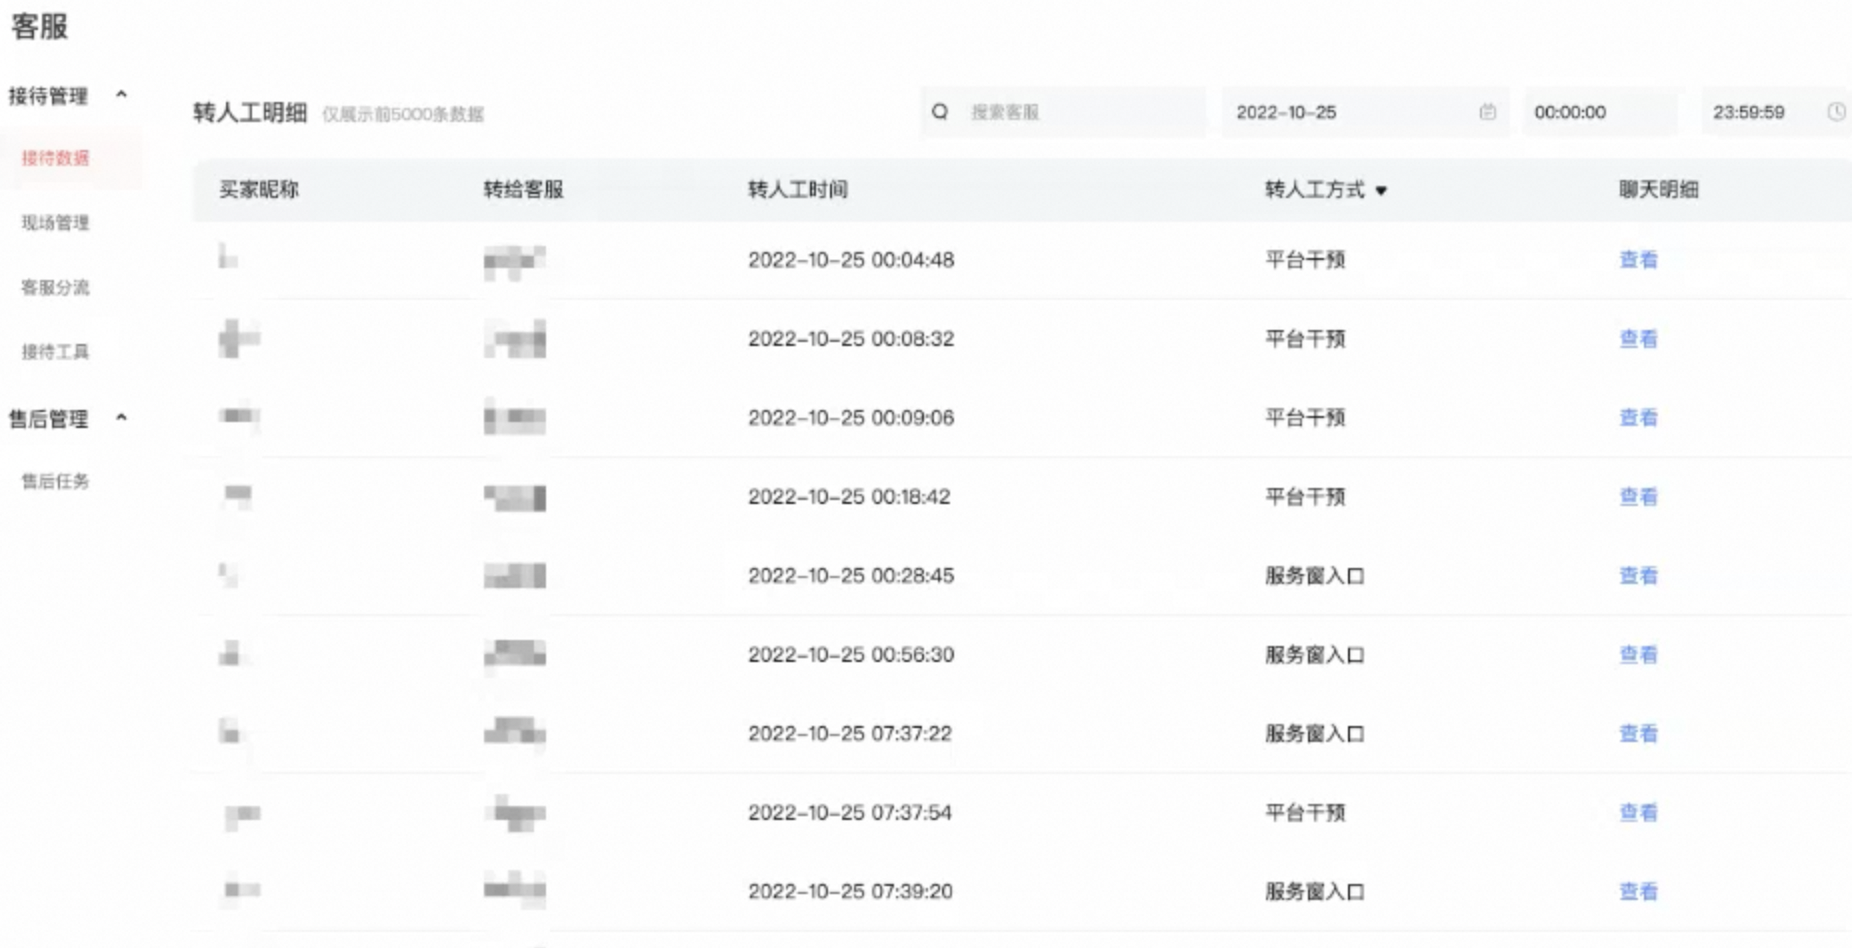The width and height of the screenshot is (1852, 948).
Task: Click 平台干预 in the 00:18:42 row
Action: pyautogui.click(x=1305, y=497)
